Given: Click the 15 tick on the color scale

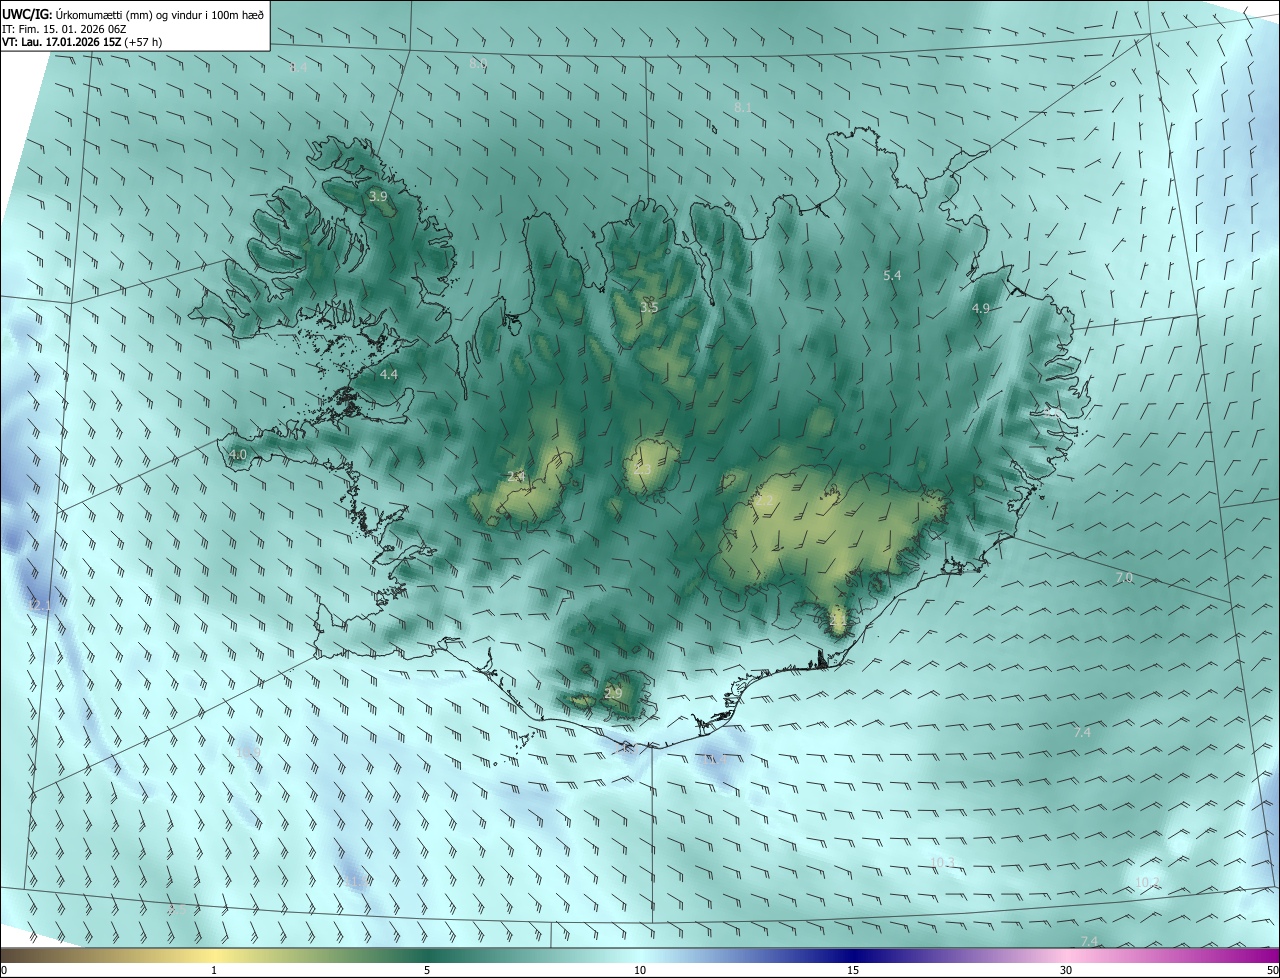Looking at the screenshot, I should click(x=853, y=970).
